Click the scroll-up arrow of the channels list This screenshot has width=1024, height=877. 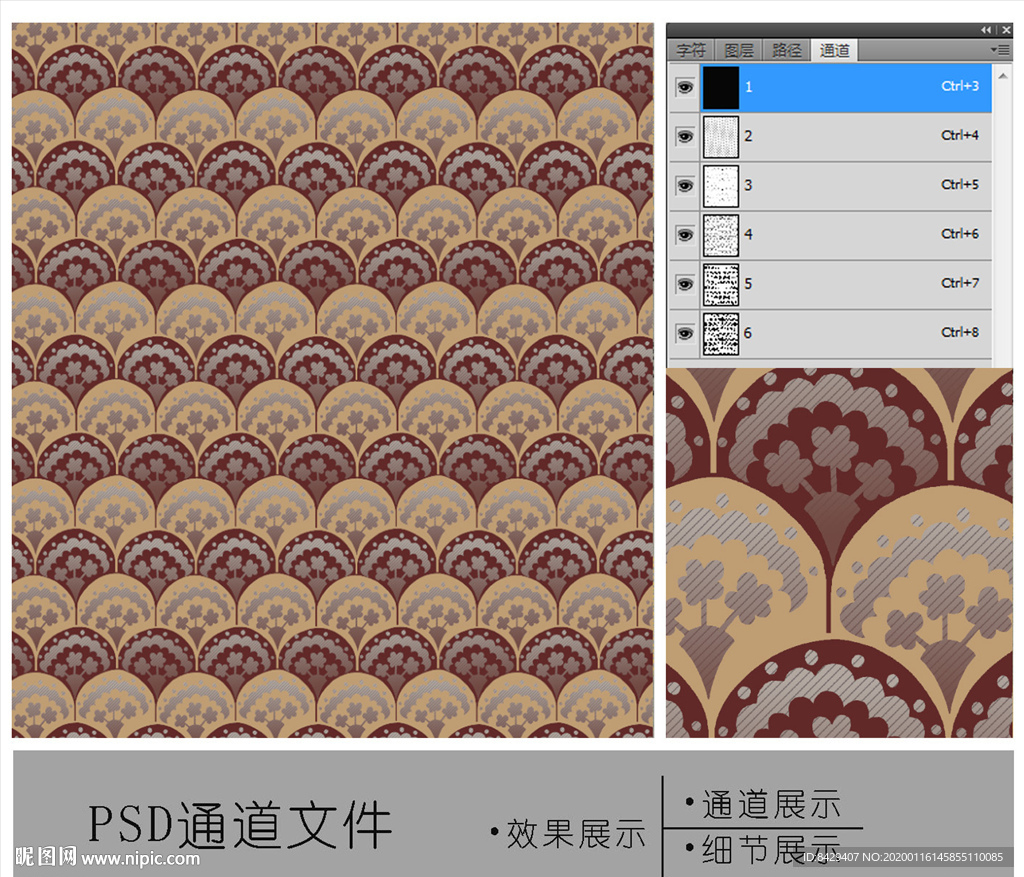coord(1002,76)
